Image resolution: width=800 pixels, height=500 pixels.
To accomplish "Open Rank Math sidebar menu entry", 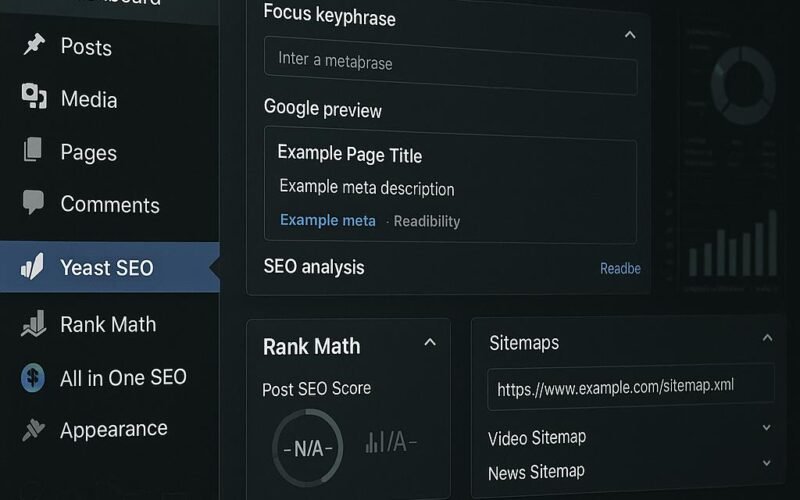I will pos(110,324).
